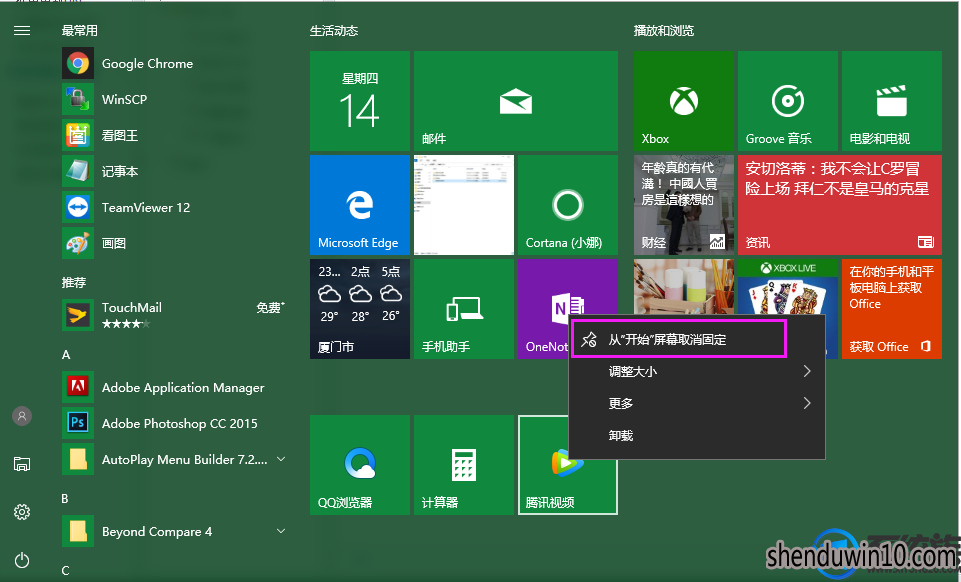Screen dimensions: 961x582
Task: Open the art supplies photo tile
Action: point(683,287)
